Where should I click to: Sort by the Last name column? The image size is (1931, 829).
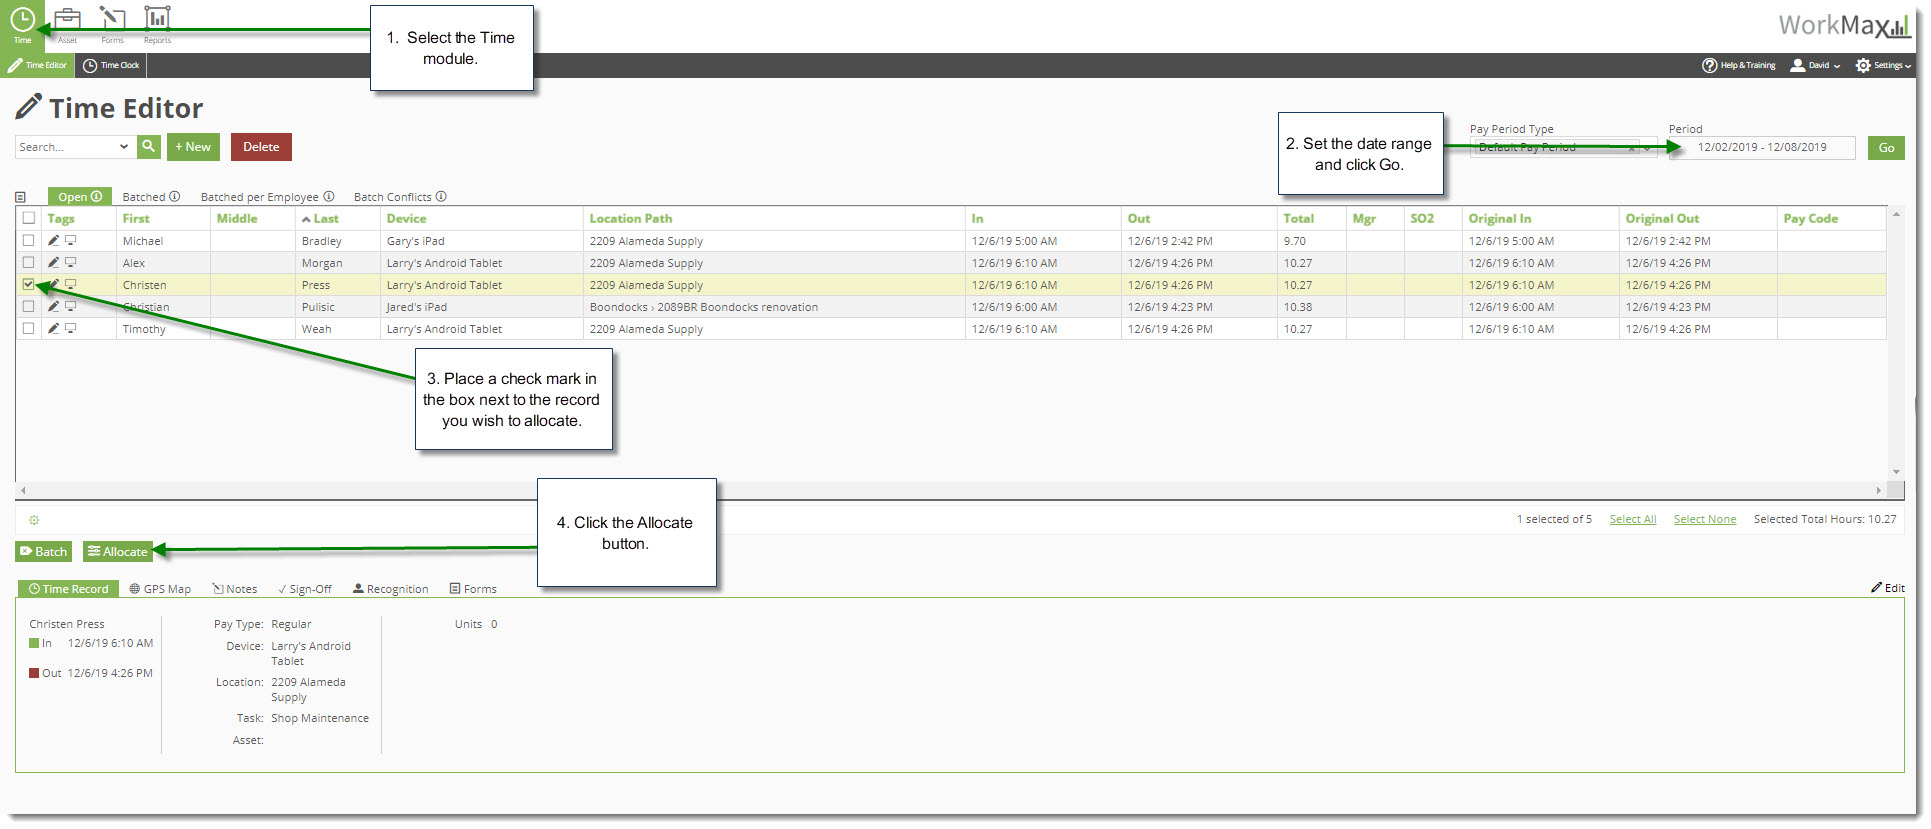pos(321,219)
